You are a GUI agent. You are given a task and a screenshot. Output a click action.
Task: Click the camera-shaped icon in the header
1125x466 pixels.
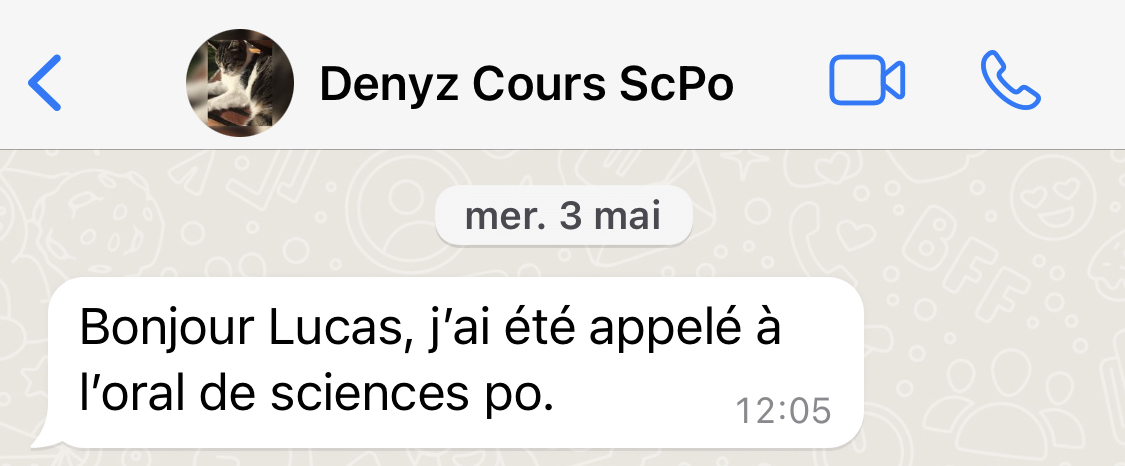pyautogui.click(x=867, y=80)
